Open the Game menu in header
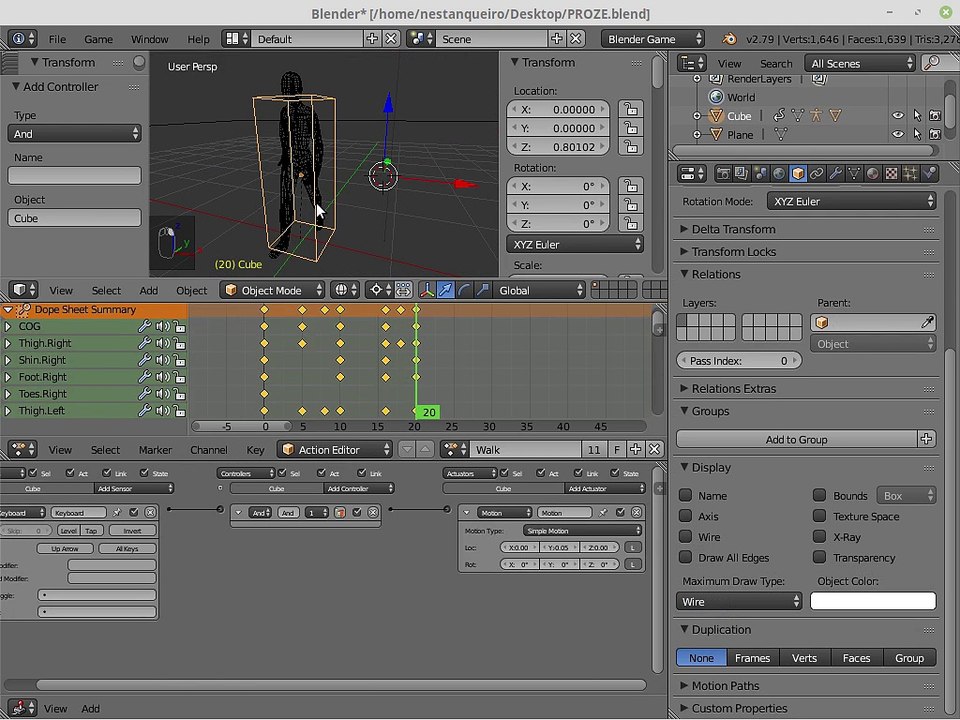Viewport: 960px width, 720px height. coord(98,39)
